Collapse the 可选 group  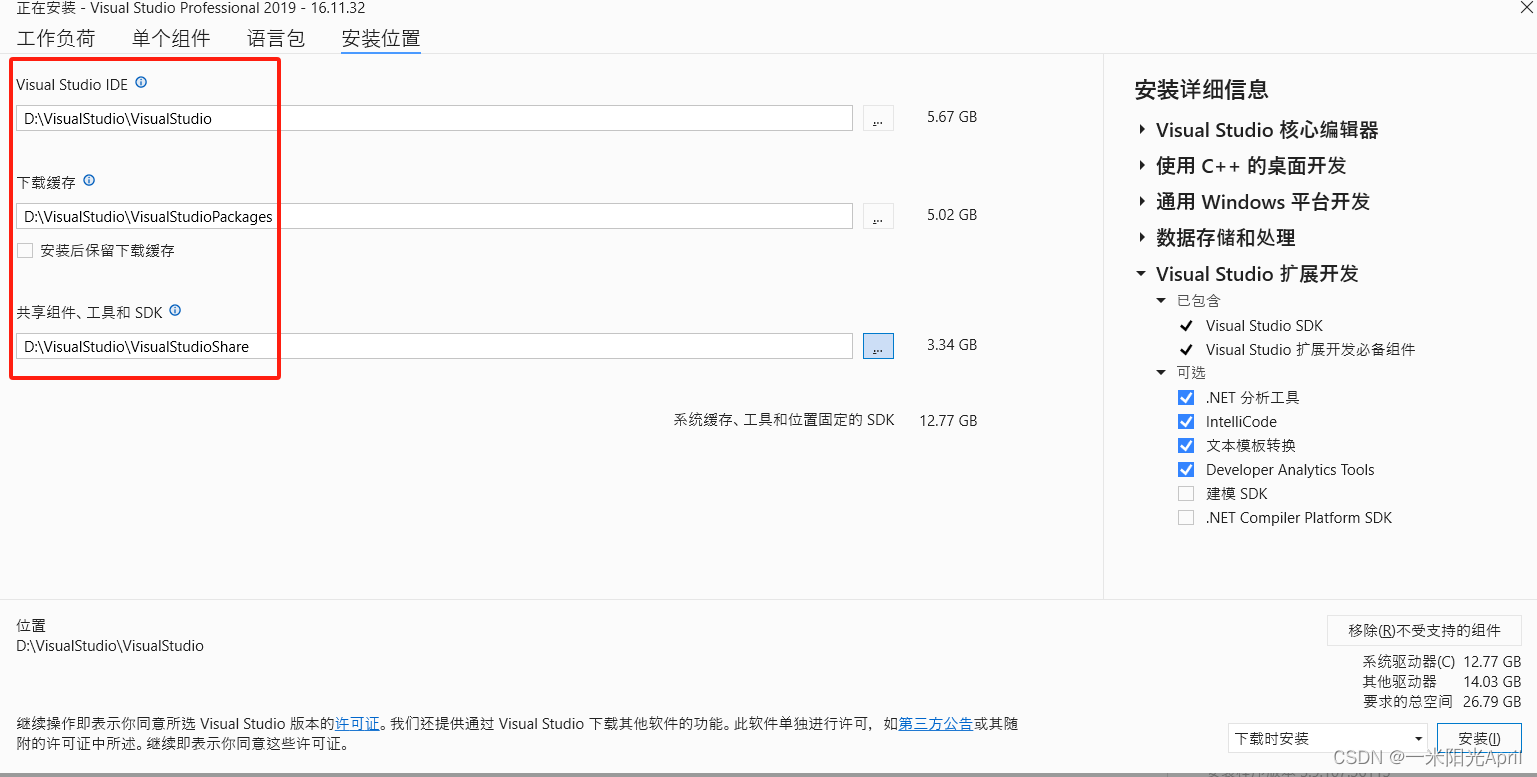(1161, 373)
